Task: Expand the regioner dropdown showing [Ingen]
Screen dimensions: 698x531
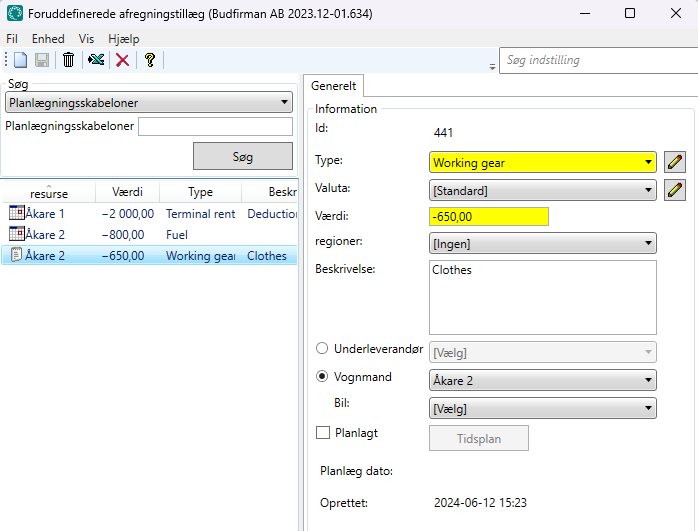Action: 542,243
